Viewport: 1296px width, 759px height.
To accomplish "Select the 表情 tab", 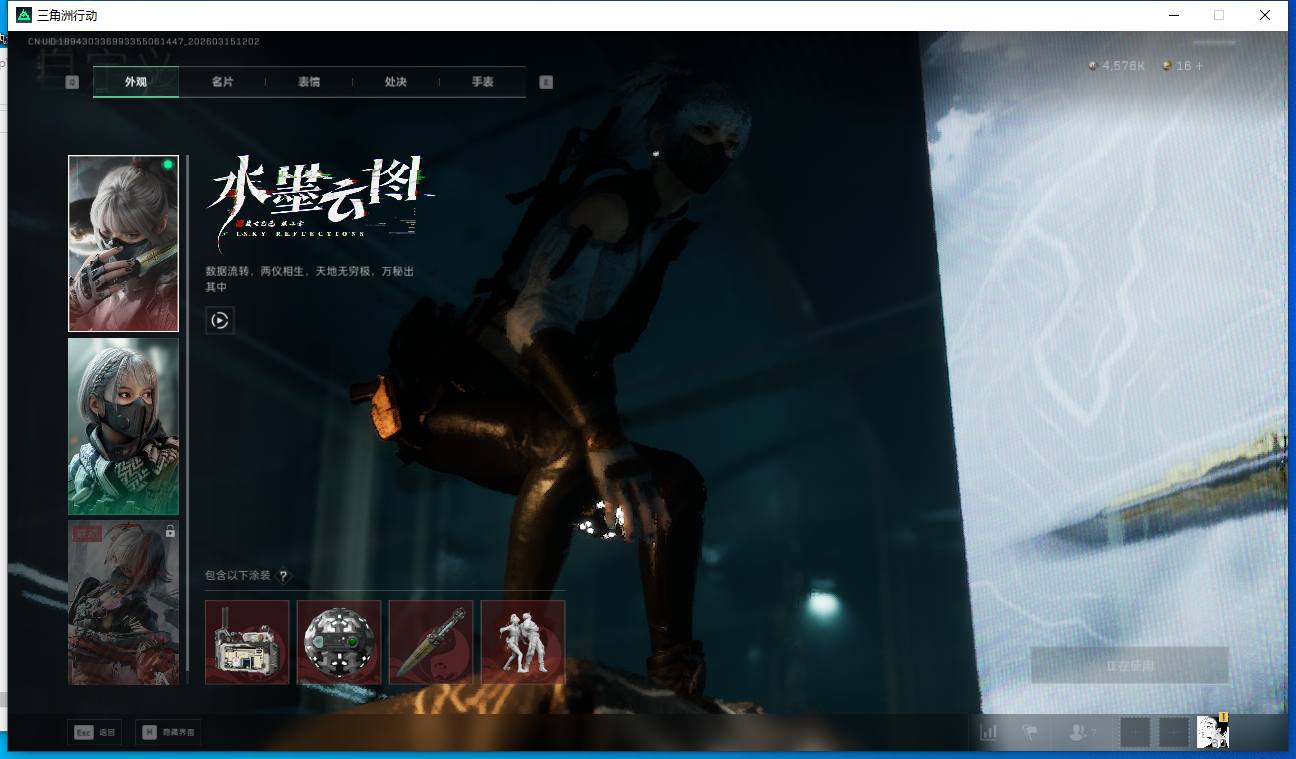I will (x=309, y=82).
